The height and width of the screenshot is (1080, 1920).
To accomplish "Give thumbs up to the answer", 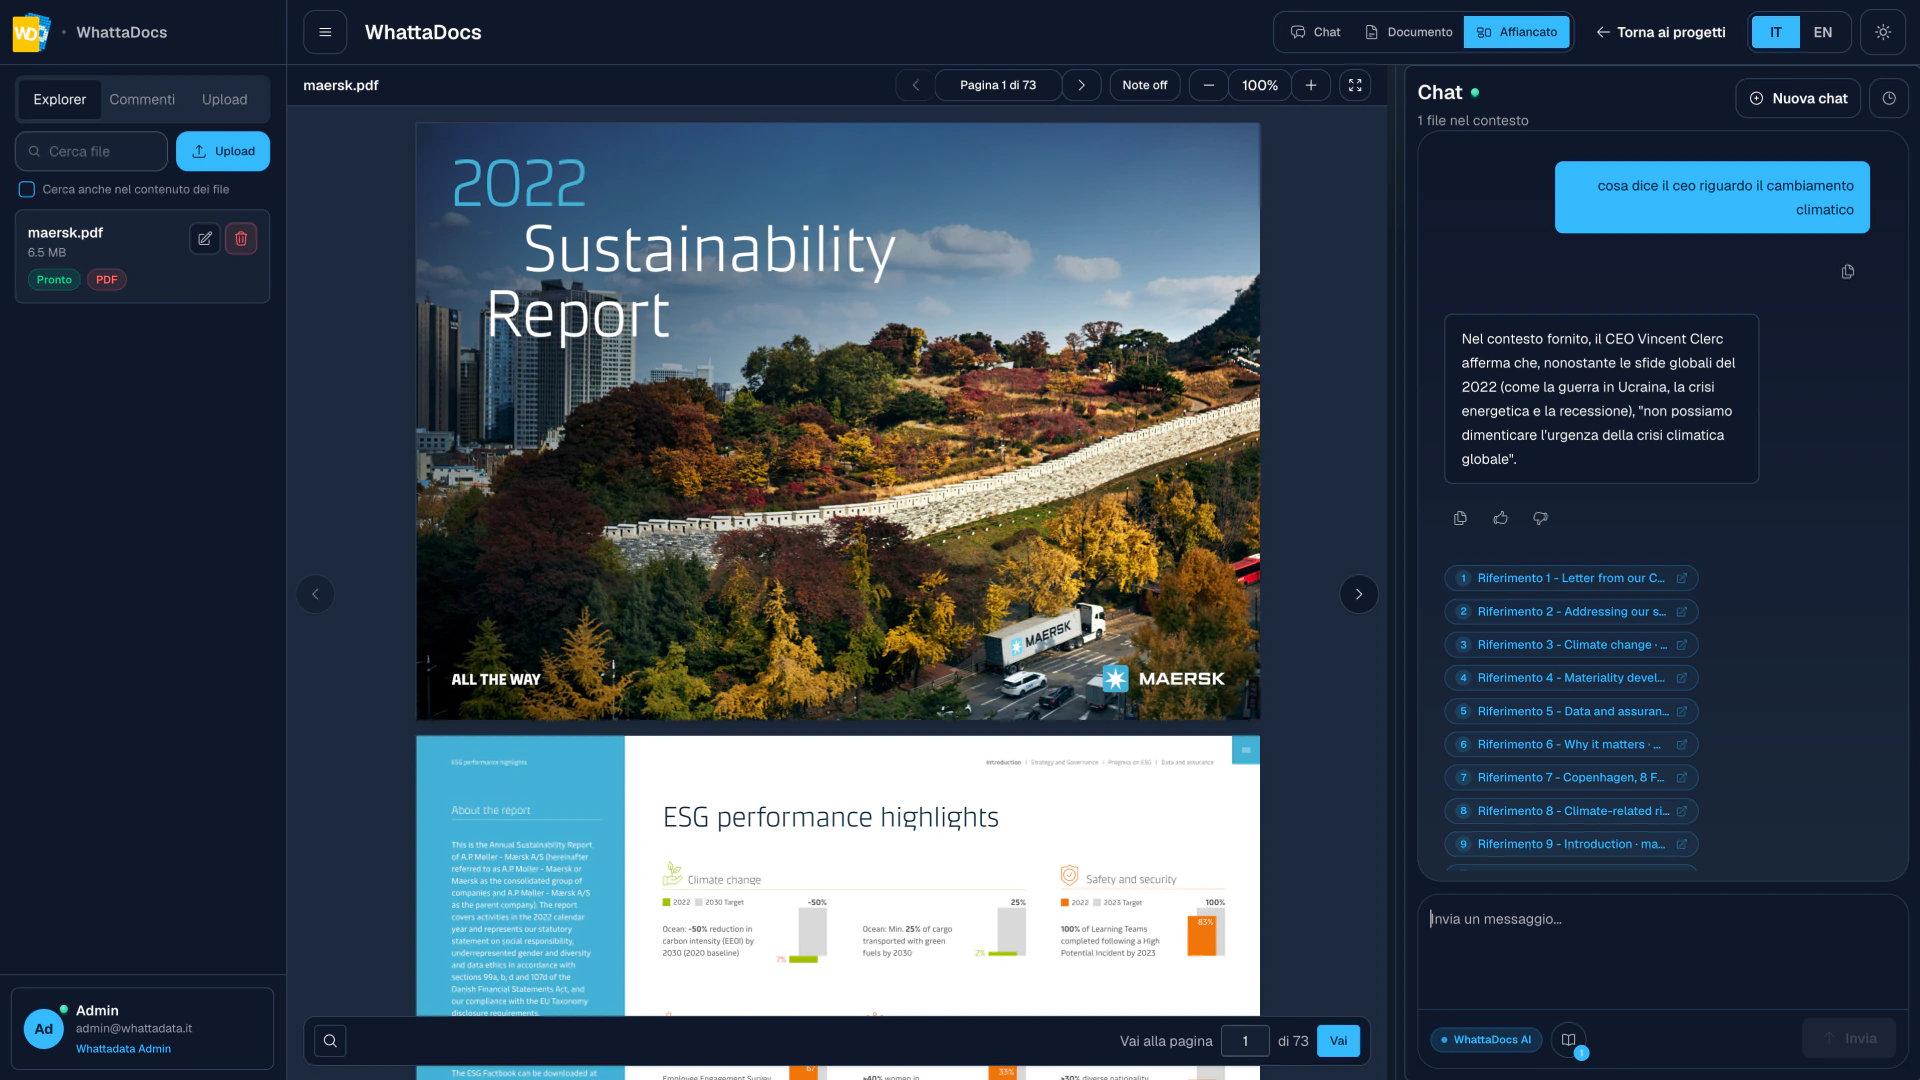I will [1500, 518].
